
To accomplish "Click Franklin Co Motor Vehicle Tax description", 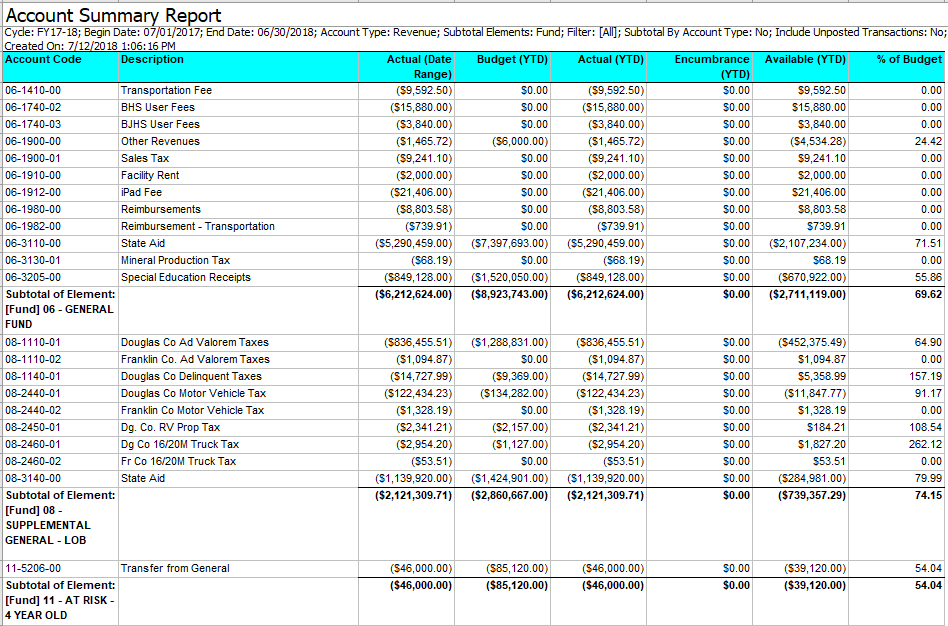I will [192, 409].
